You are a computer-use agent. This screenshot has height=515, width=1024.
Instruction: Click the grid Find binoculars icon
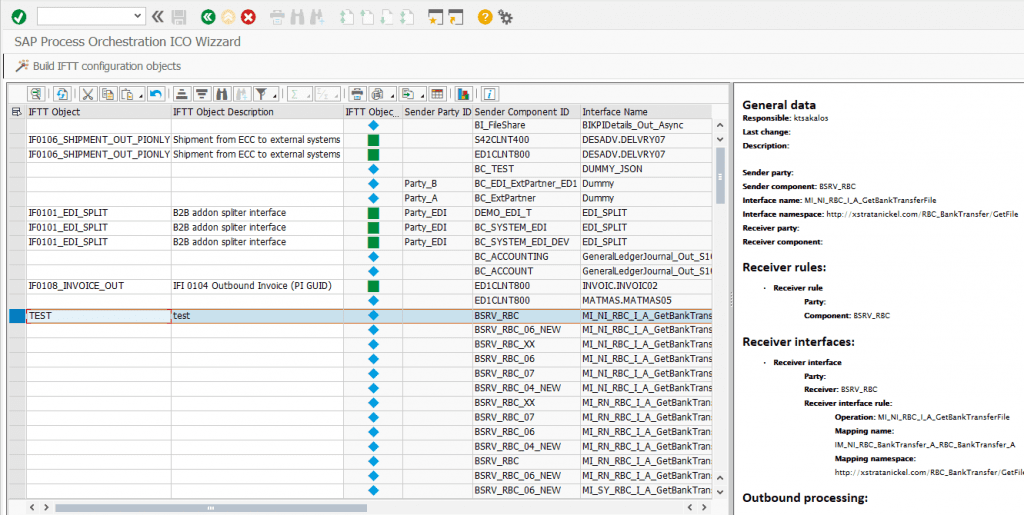coord(223,94)
